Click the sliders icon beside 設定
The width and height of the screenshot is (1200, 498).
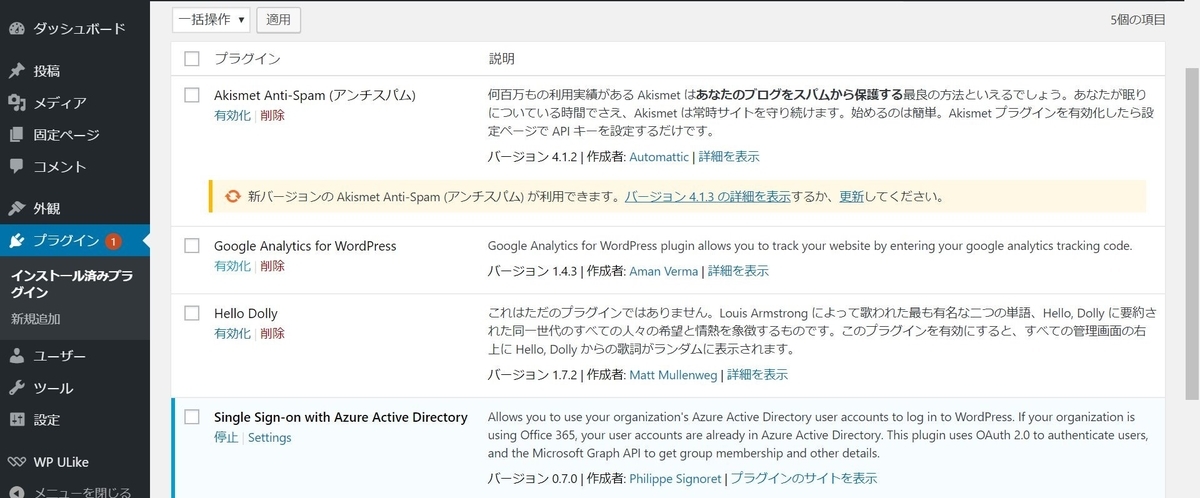[x=16, y=420]
